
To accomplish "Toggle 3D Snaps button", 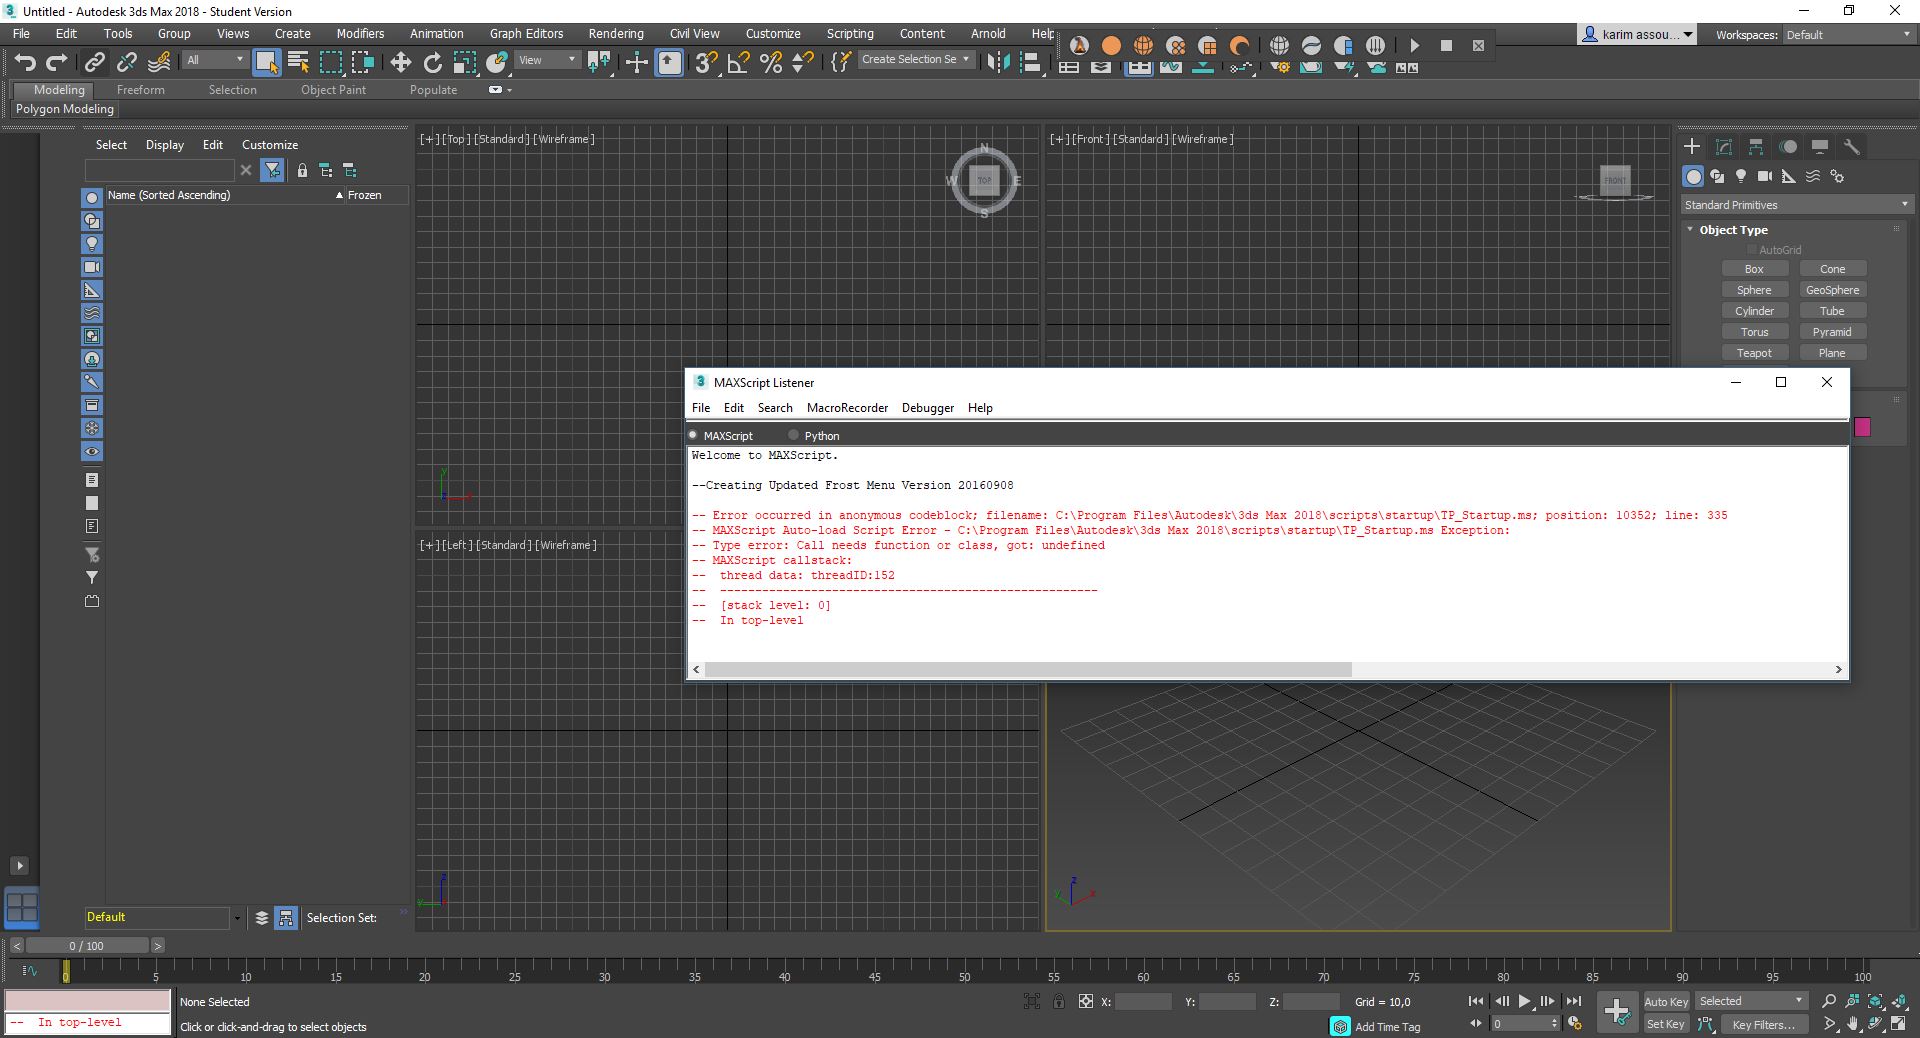I will coord(706,63).
